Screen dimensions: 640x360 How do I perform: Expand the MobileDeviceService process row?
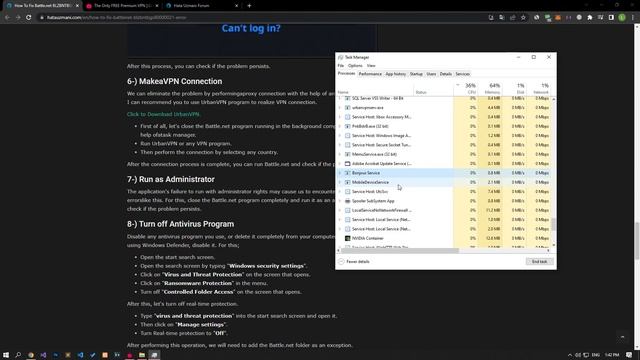tap(340, 182)
